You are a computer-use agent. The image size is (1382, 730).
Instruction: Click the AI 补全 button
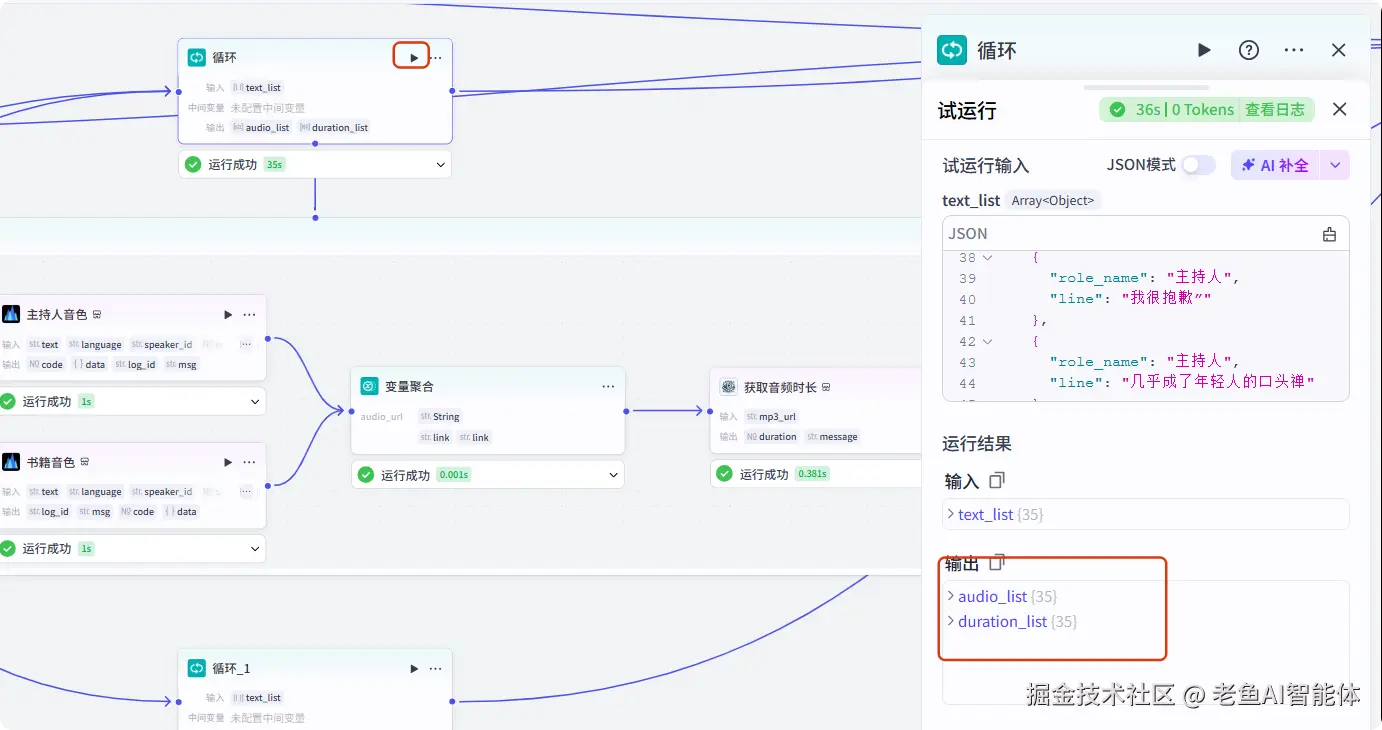(x=1276, y=165)
